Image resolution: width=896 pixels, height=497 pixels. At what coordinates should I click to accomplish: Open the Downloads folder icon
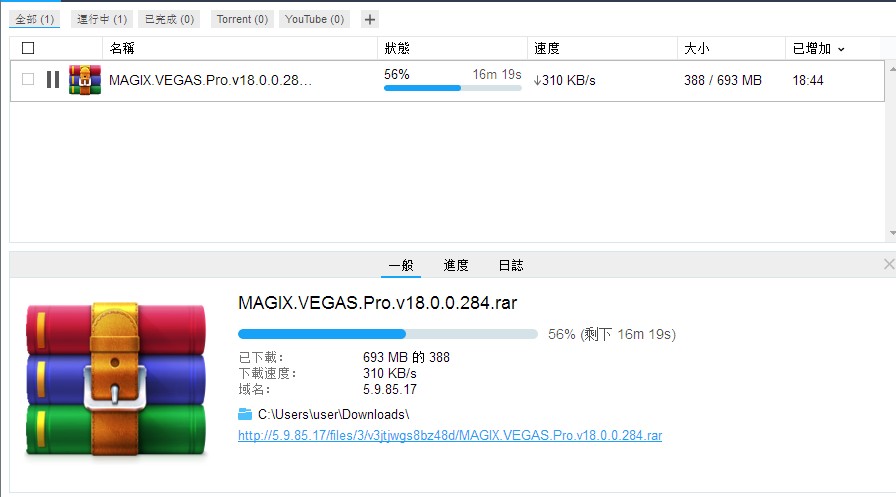coord(245,414)
